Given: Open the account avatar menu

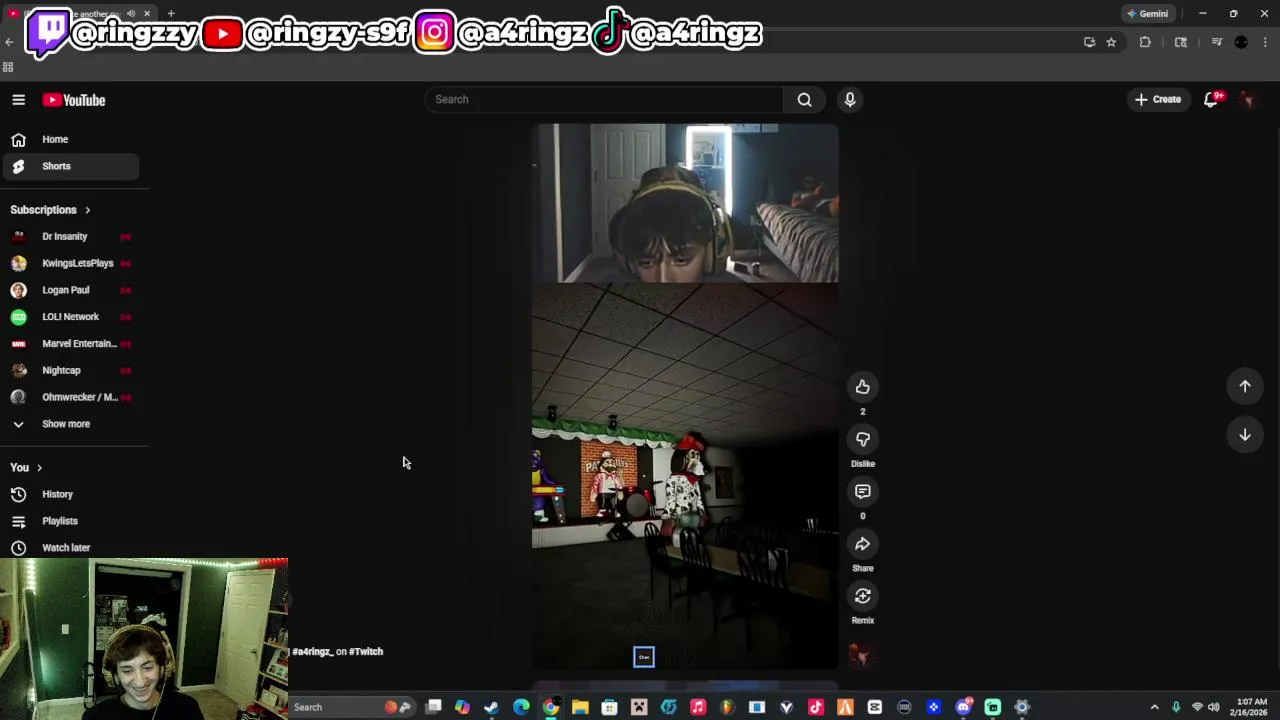Looking at the screenshot, I should [x=1247, y=99].
